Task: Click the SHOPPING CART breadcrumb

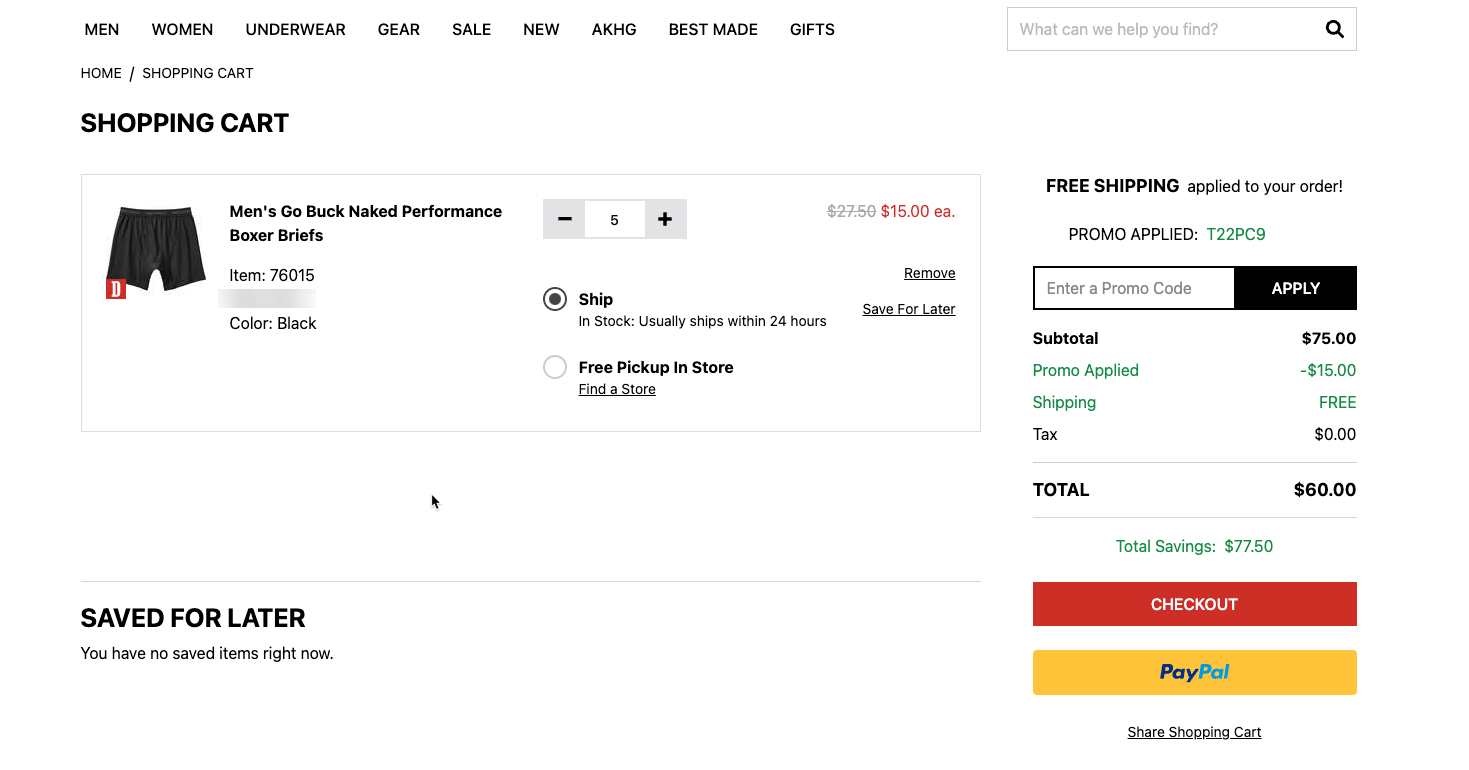Action: click(198, 73)
